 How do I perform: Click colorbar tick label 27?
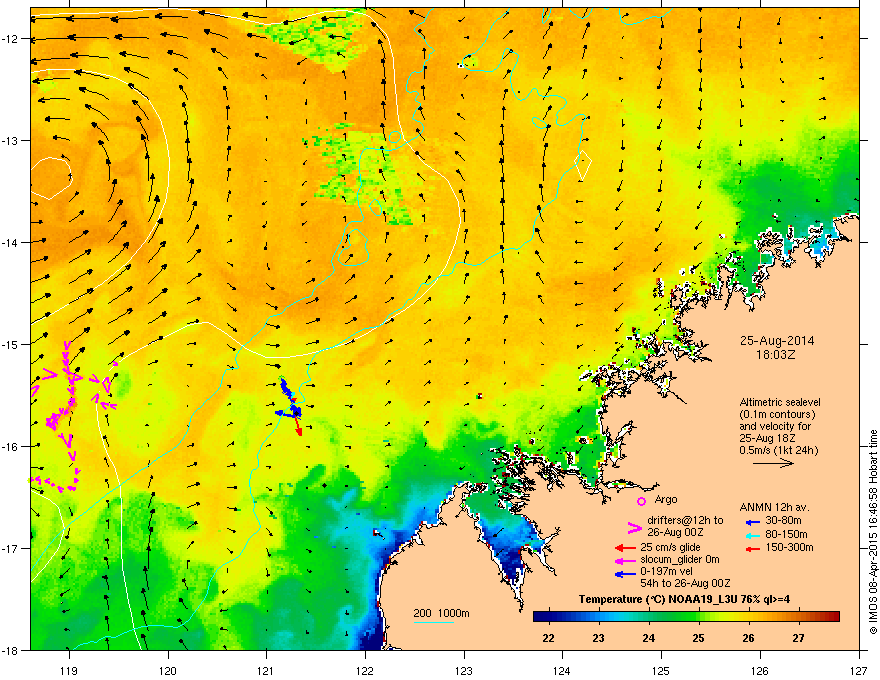(798, 638)
